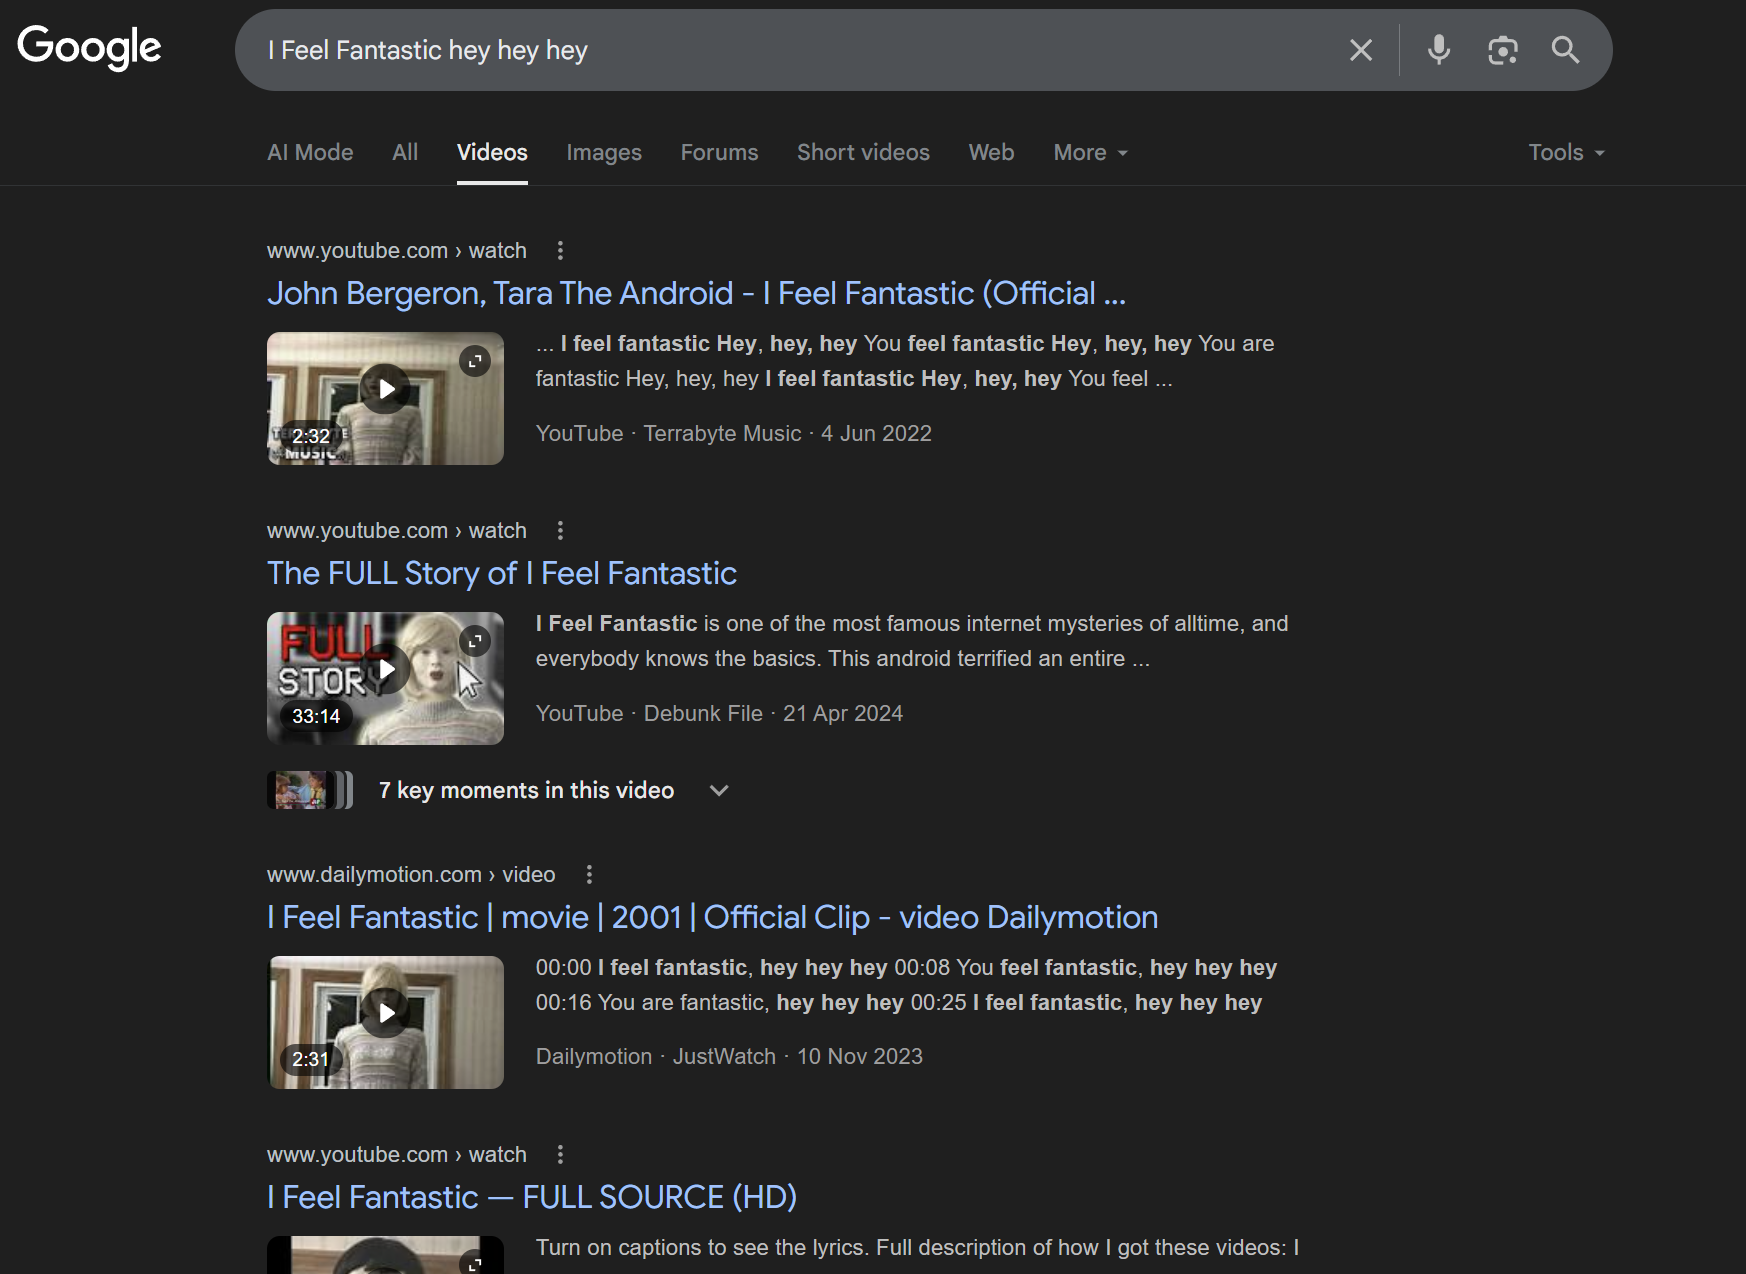Expand preview on Debunk File video thumbnail

coord(475,641)
